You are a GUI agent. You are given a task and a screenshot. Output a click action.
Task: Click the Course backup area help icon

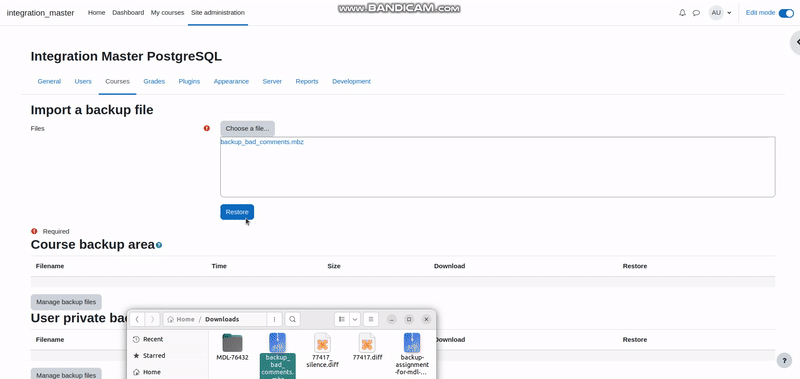pyautogui.click(x=159, y=245)
